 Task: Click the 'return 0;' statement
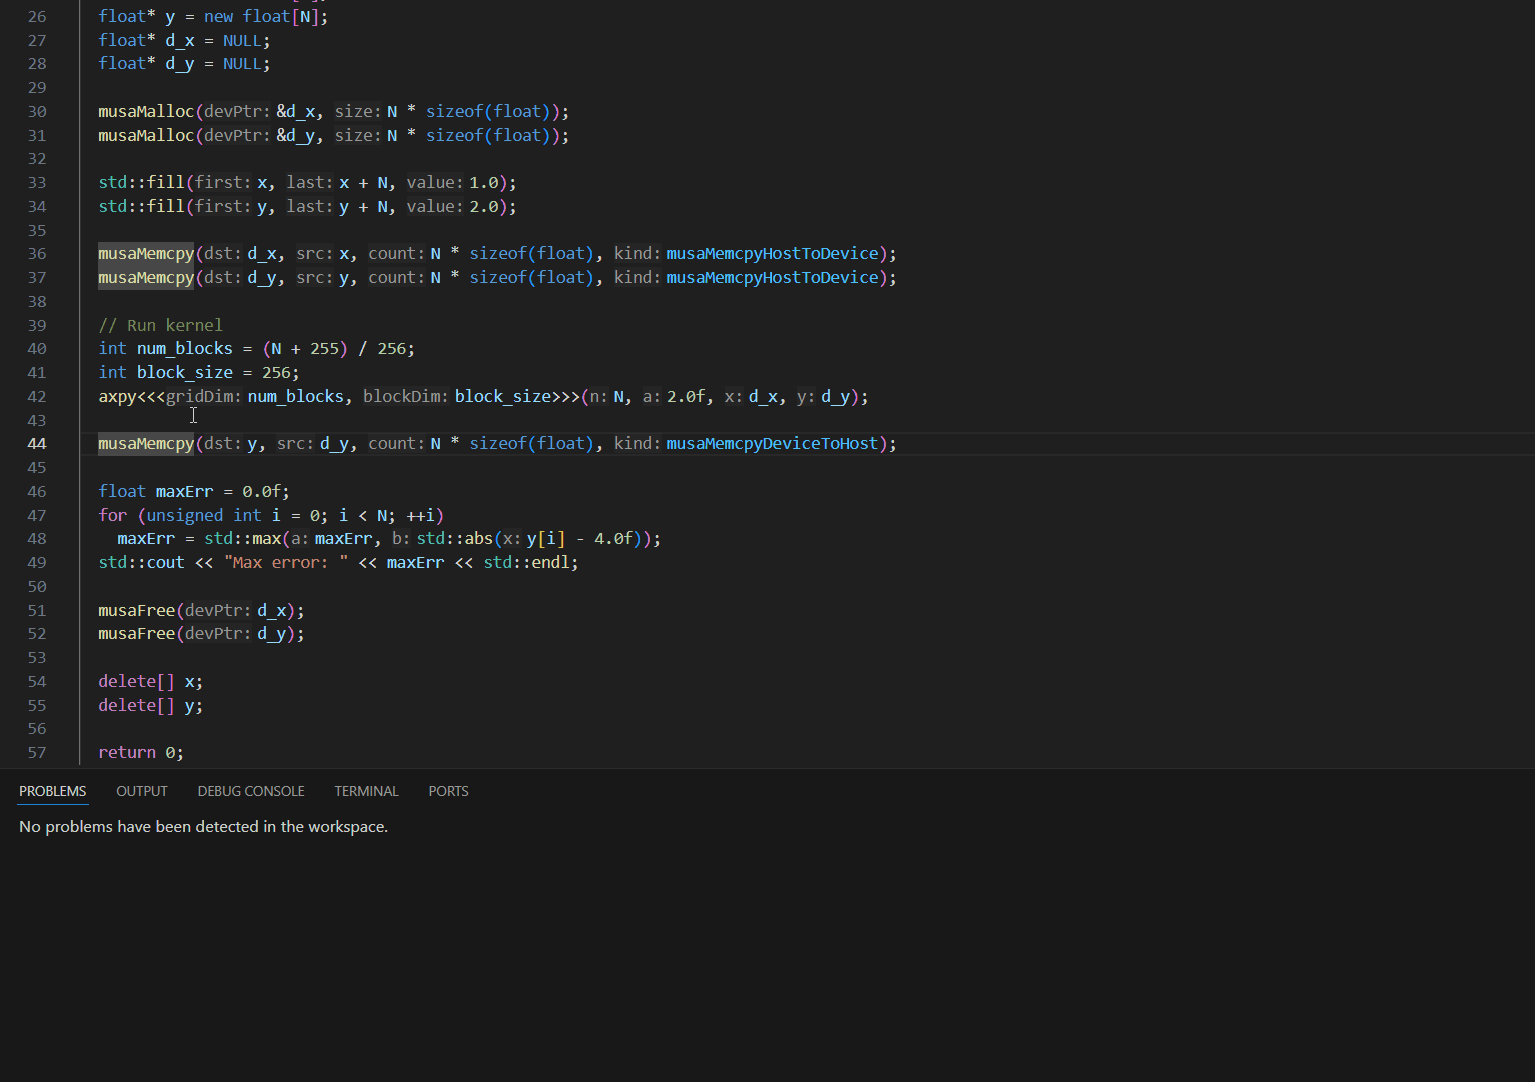(141, 753)
